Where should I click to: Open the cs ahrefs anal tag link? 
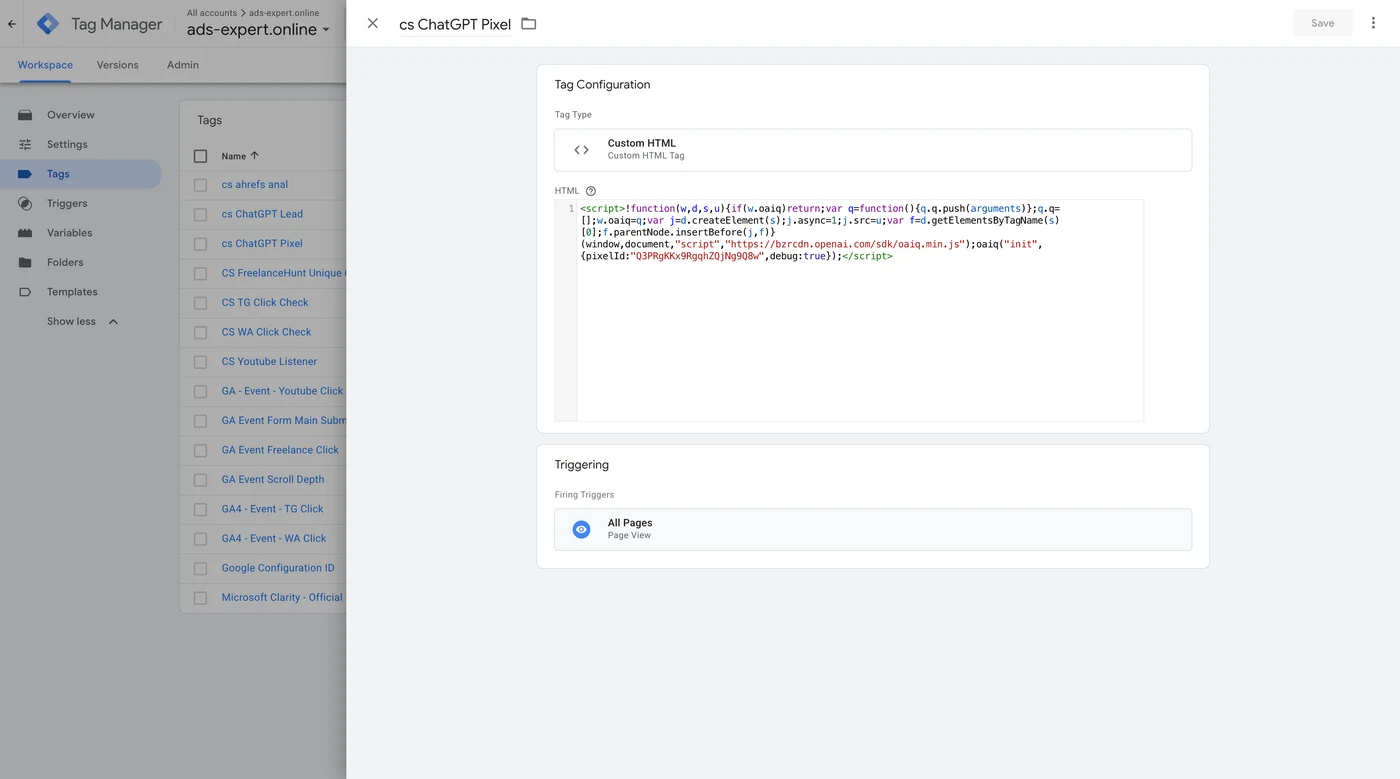(255, 185)
